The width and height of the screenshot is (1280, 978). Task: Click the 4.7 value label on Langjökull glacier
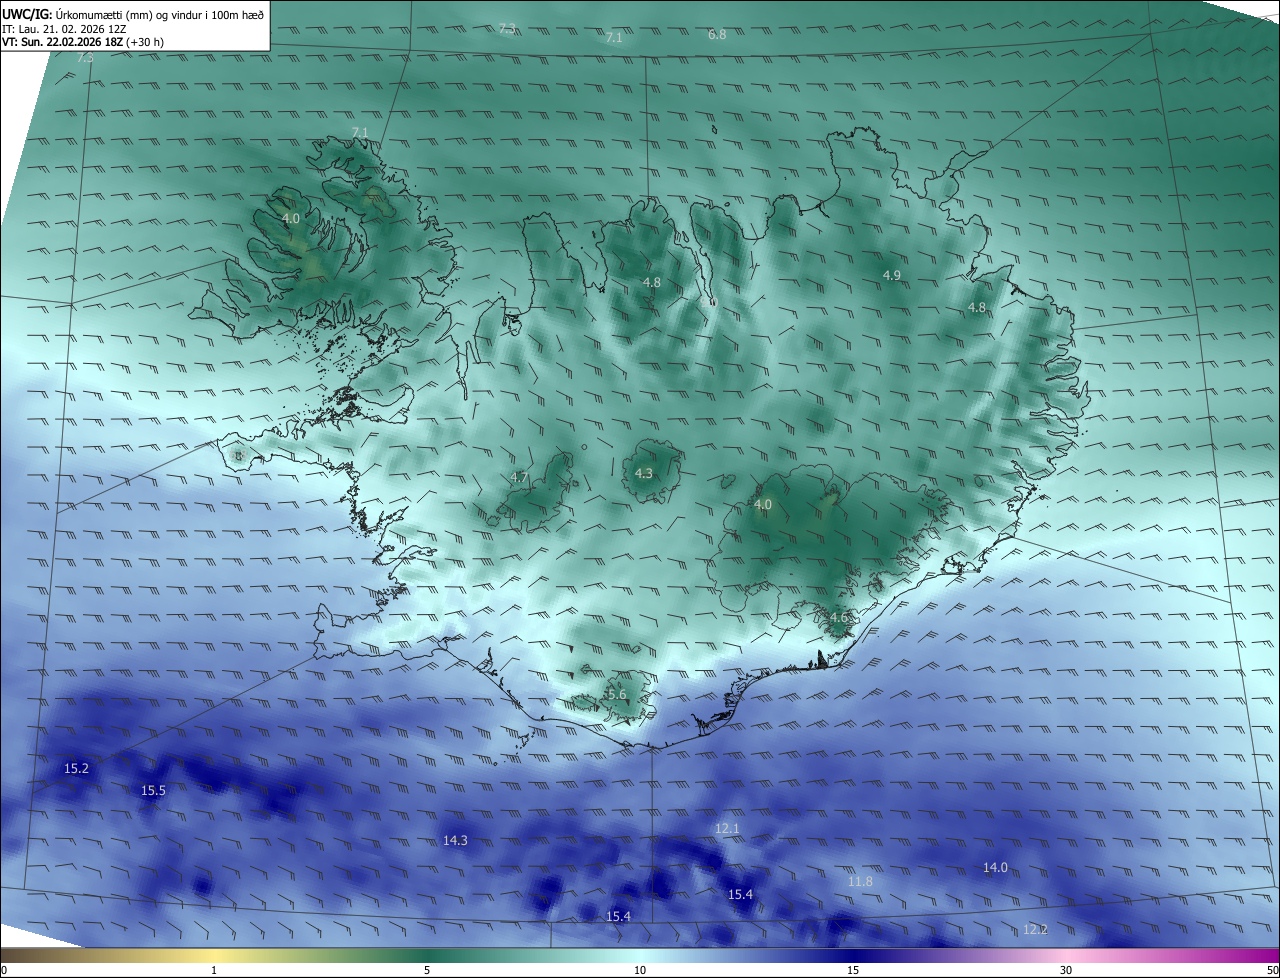click(x=519, y=478)
